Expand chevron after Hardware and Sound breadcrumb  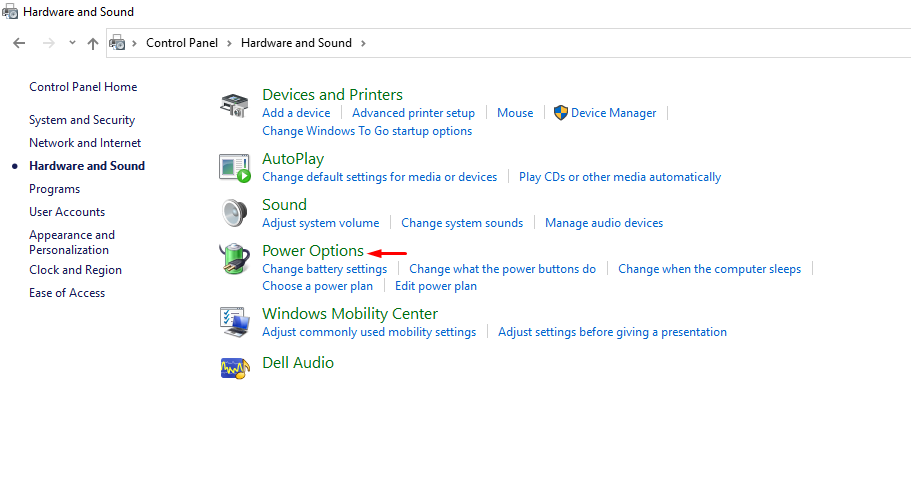(363, 43)
